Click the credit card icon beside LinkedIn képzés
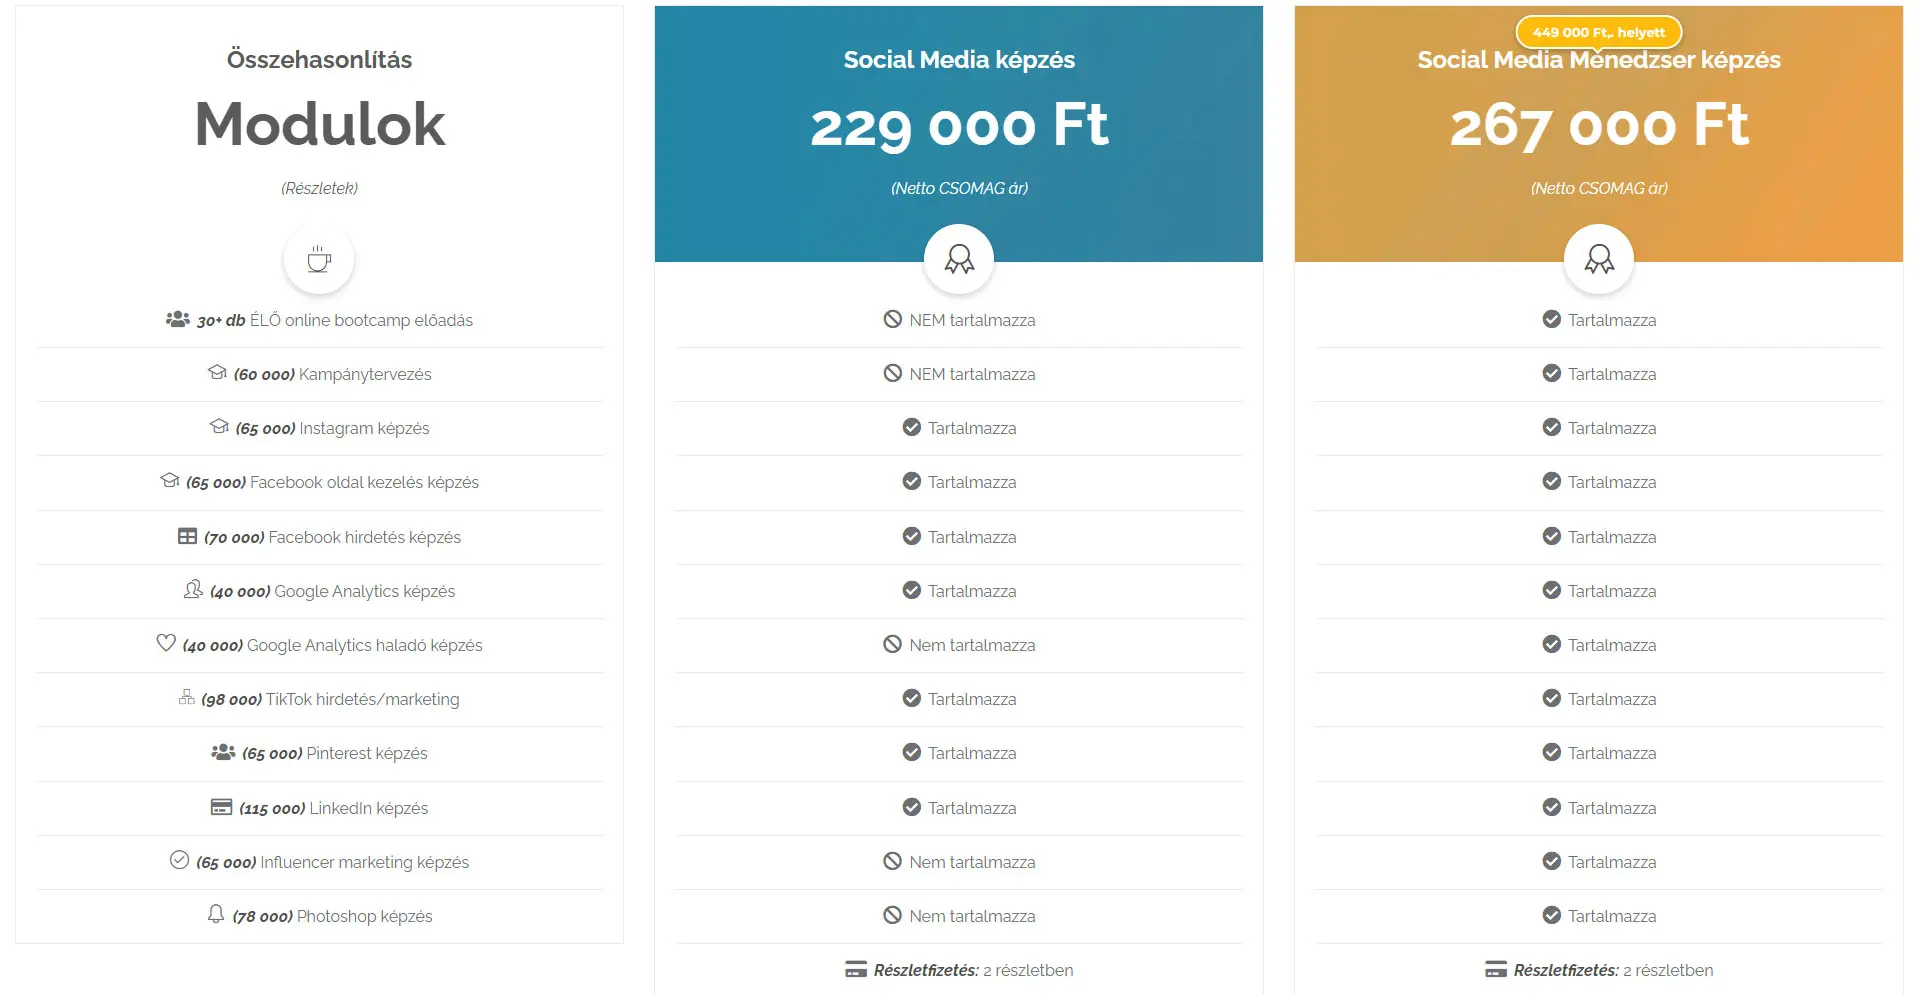Viewport: 1920px width, 994px height. 221,807
